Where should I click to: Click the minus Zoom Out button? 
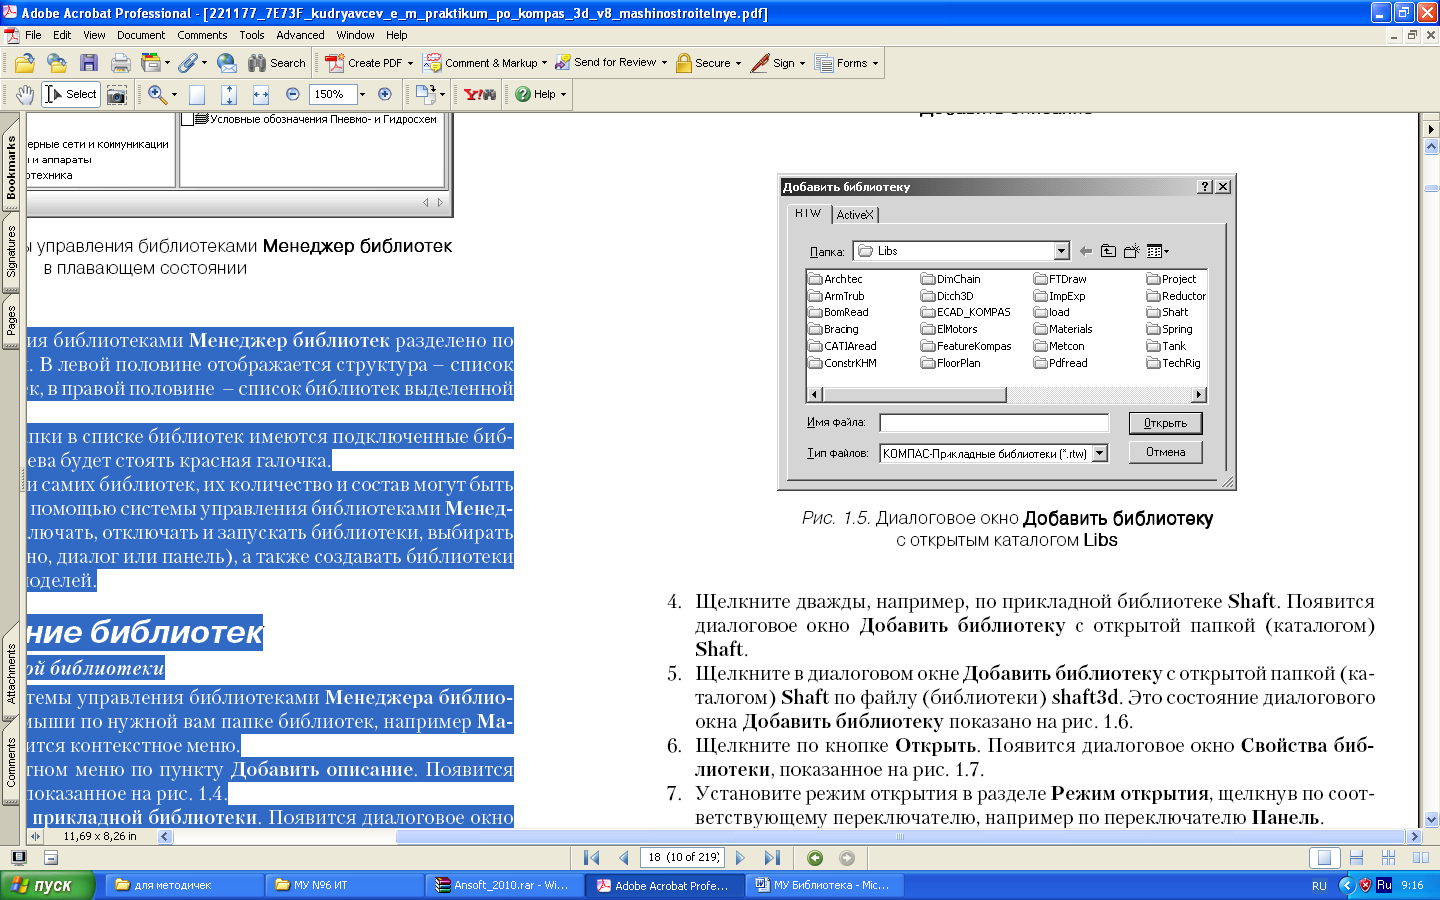(x=293, y=94)
